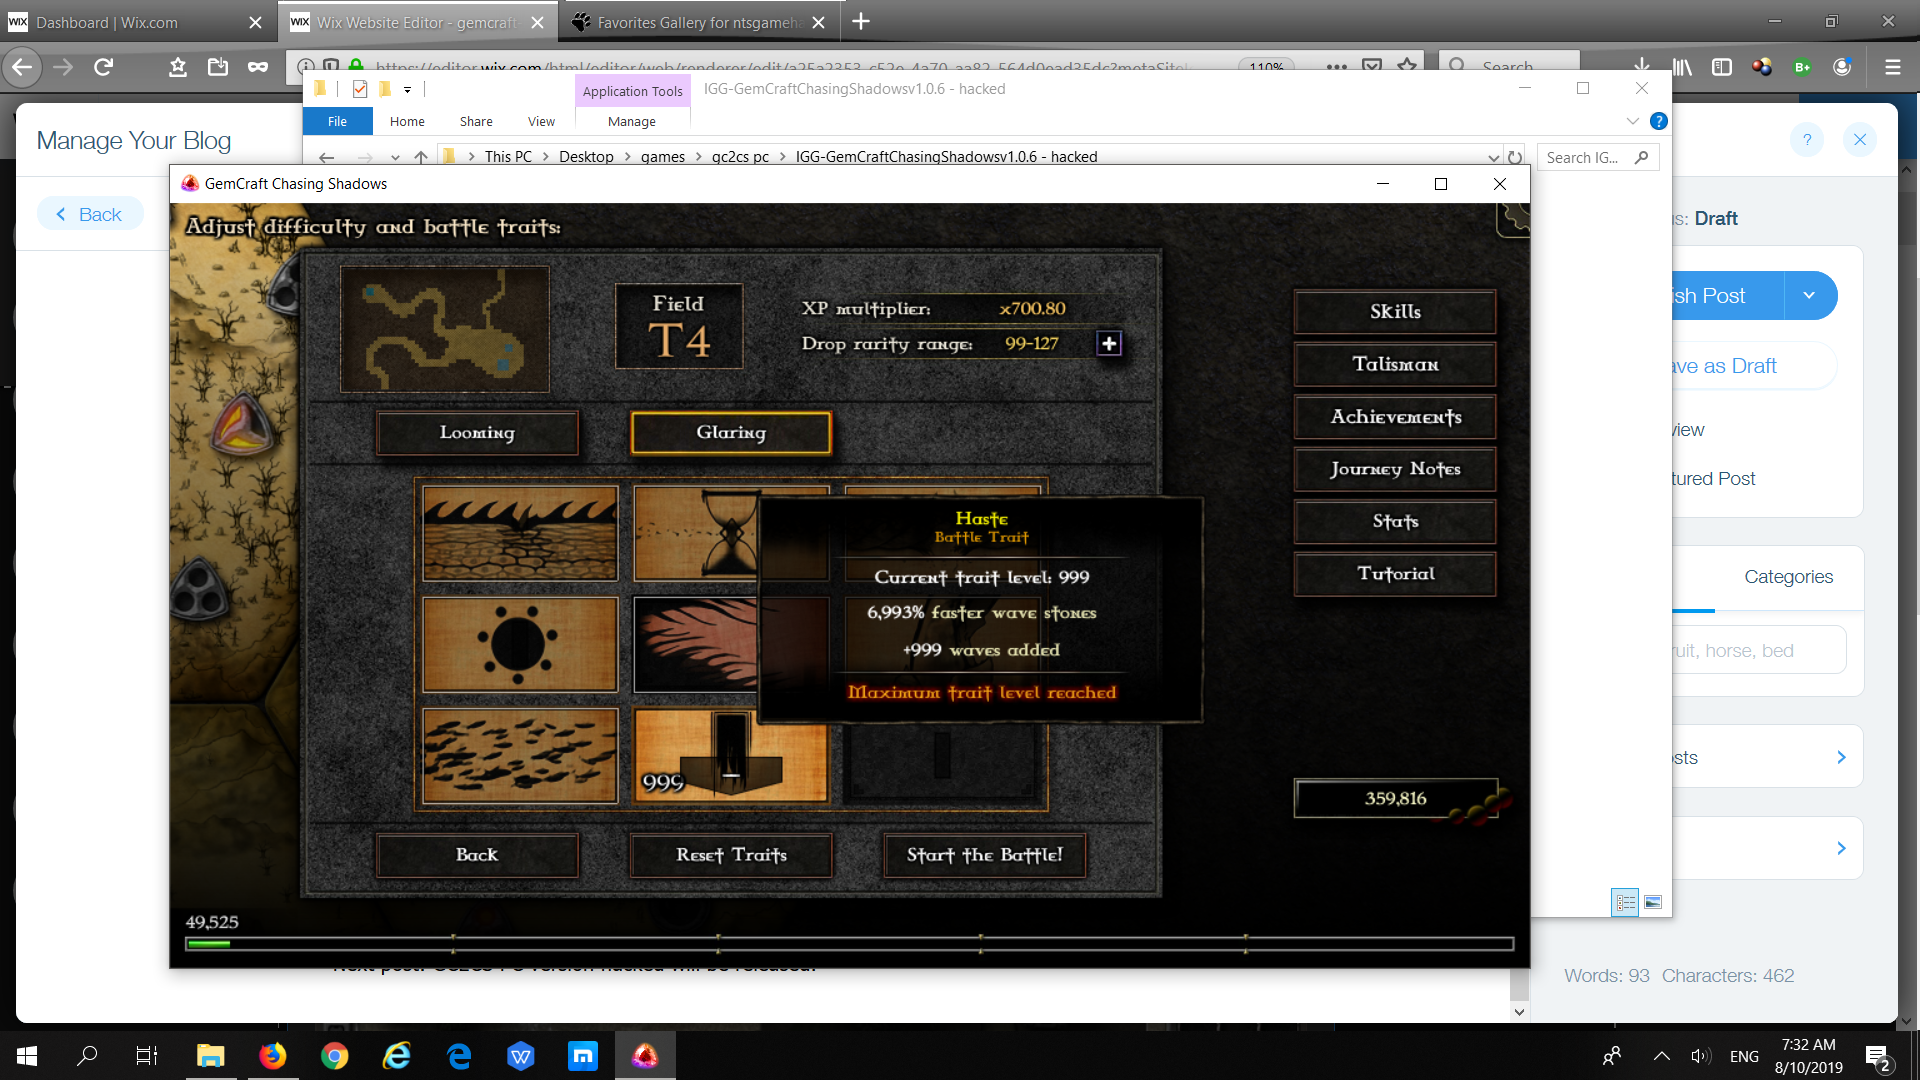Select the black sun battle trait tile
This screenshot has height=1080, width=1920.
click(x=520, y=645)
